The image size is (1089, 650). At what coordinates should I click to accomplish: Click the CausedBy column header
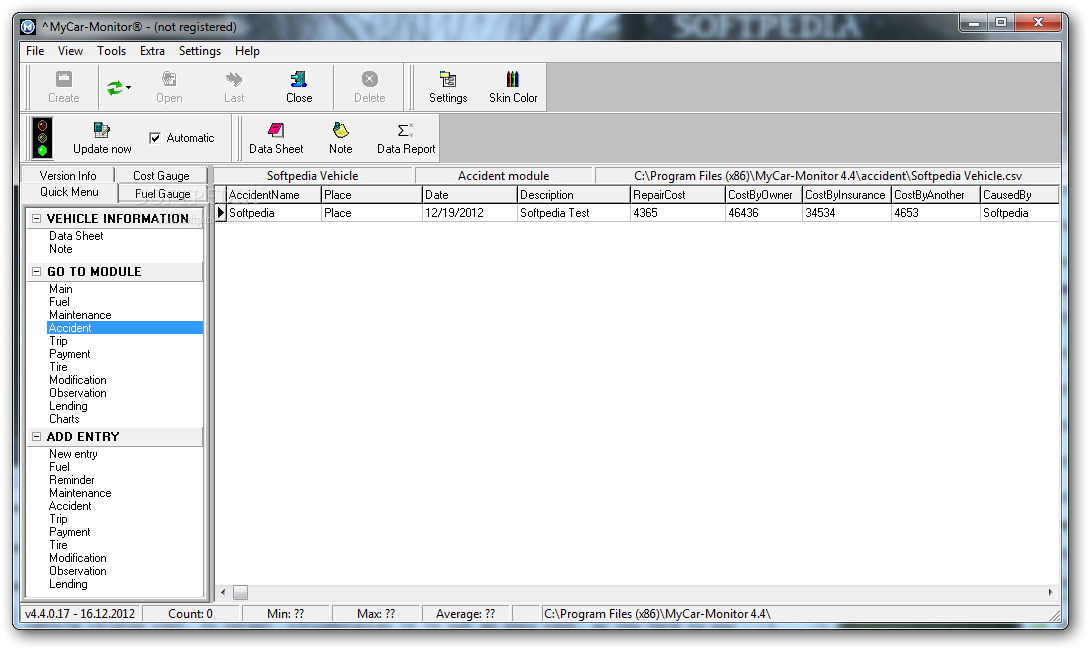click(1020, 195)
